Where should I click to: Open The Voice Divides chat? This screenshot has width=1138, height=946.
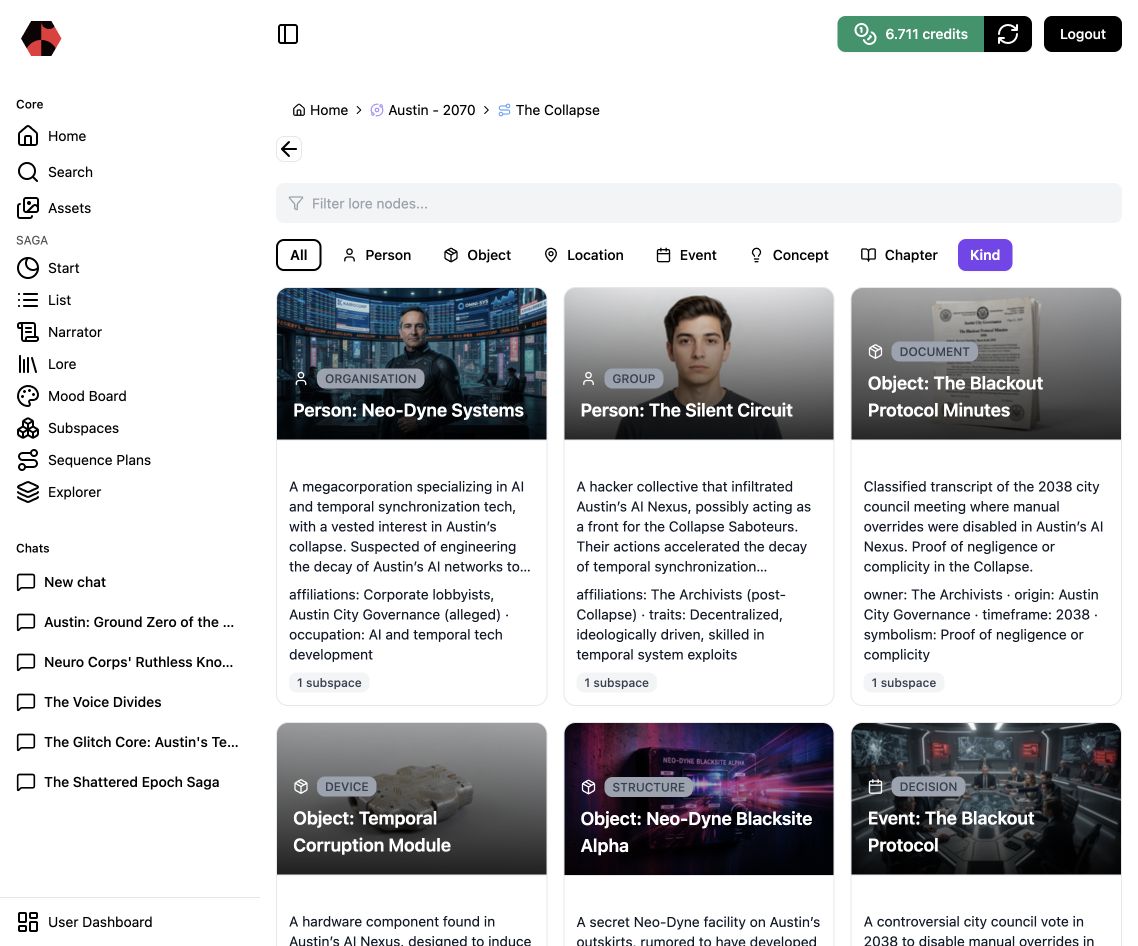pyautogui.click(x=89, y=702)
